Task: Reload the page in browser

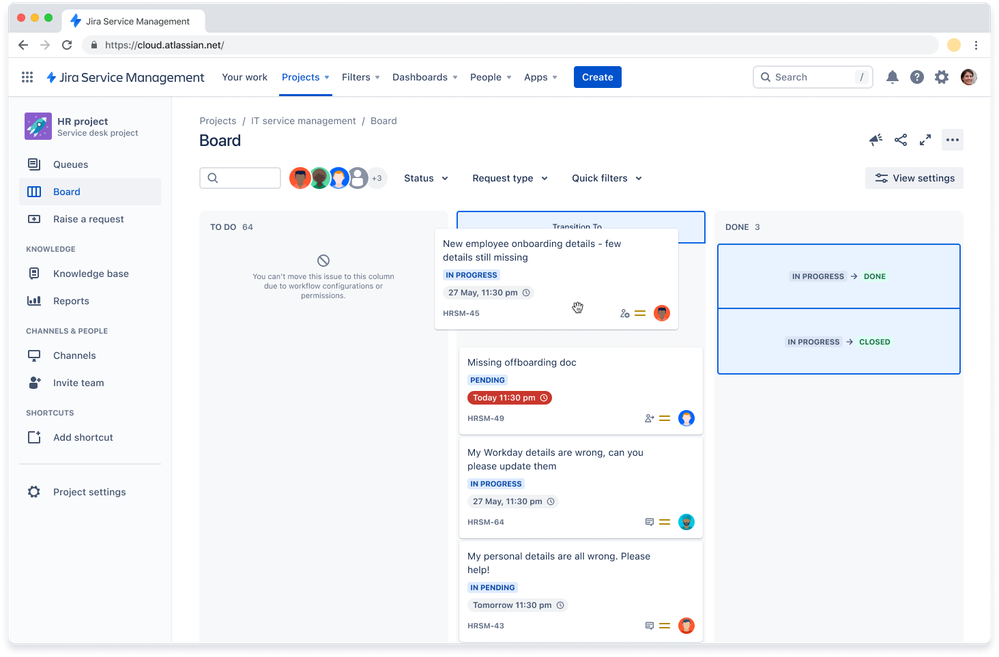Action: pos(67,45)
